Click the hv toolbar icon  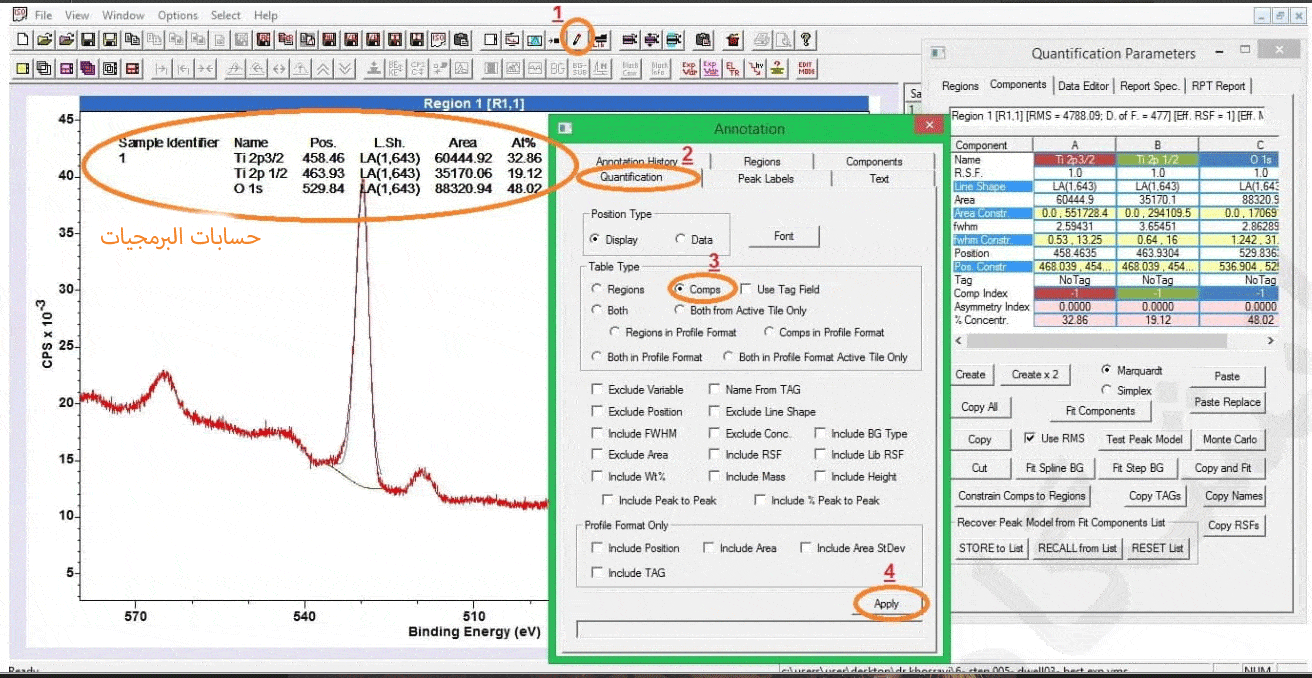coord(755,69)
